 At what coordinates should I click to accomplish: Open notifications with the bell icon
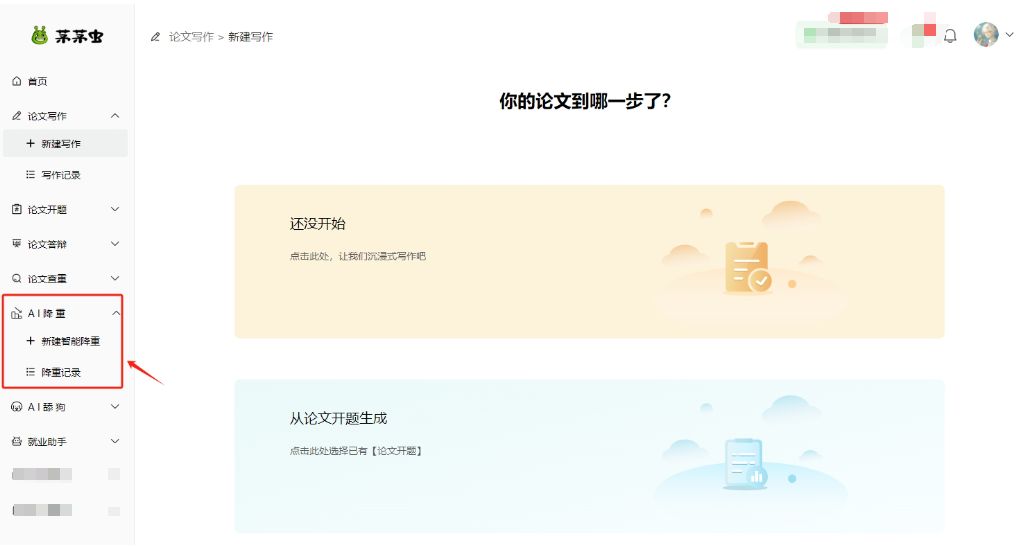pyautogui.click(x=950, y=36)
